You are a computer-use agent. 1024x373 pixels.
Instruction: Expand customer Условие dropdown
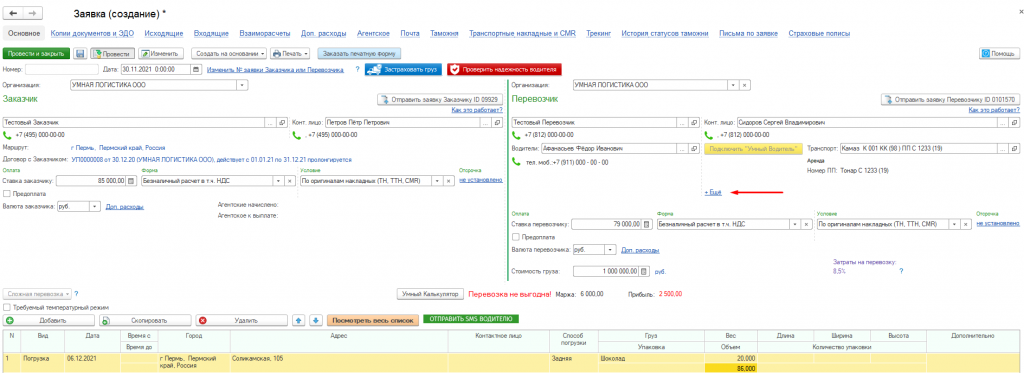click(x=437, y=181)
